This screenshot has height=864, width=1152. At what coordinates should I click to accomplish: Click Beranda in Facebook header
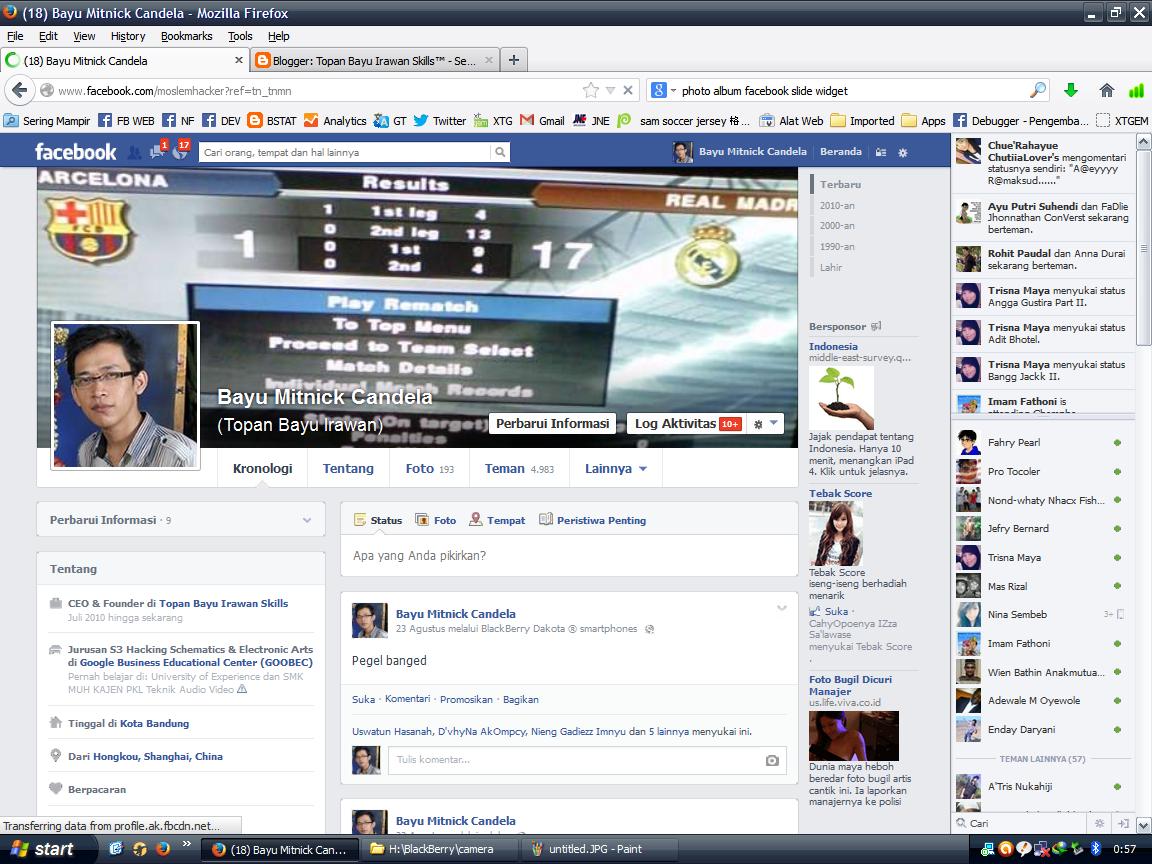(x=840, y=151)
